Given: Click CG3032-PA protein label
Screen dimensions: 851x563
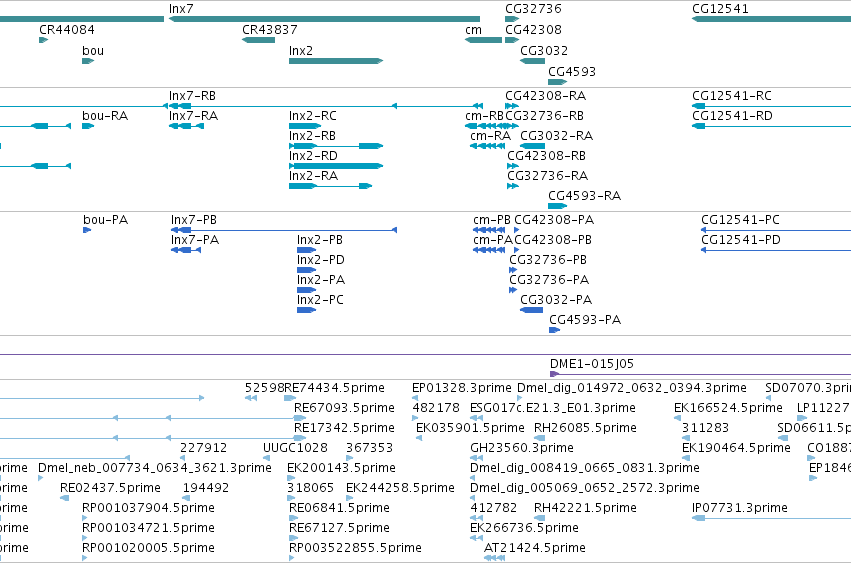Looking at the screenshot, I should 556,300.
